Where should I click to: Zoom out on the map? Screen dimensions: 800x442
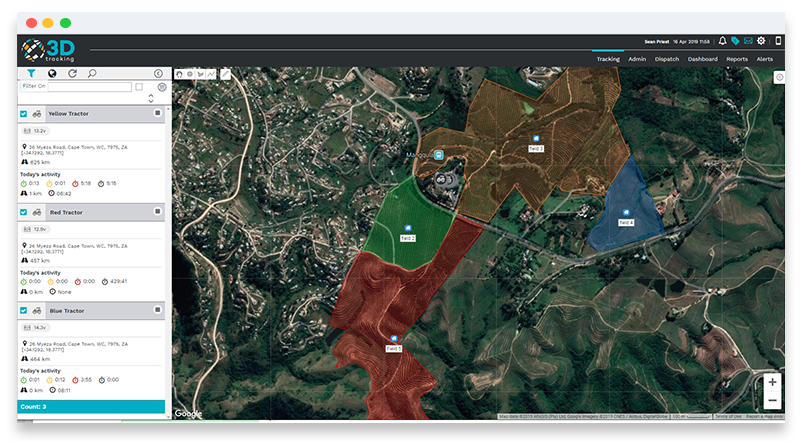click(x=772, y=400)
